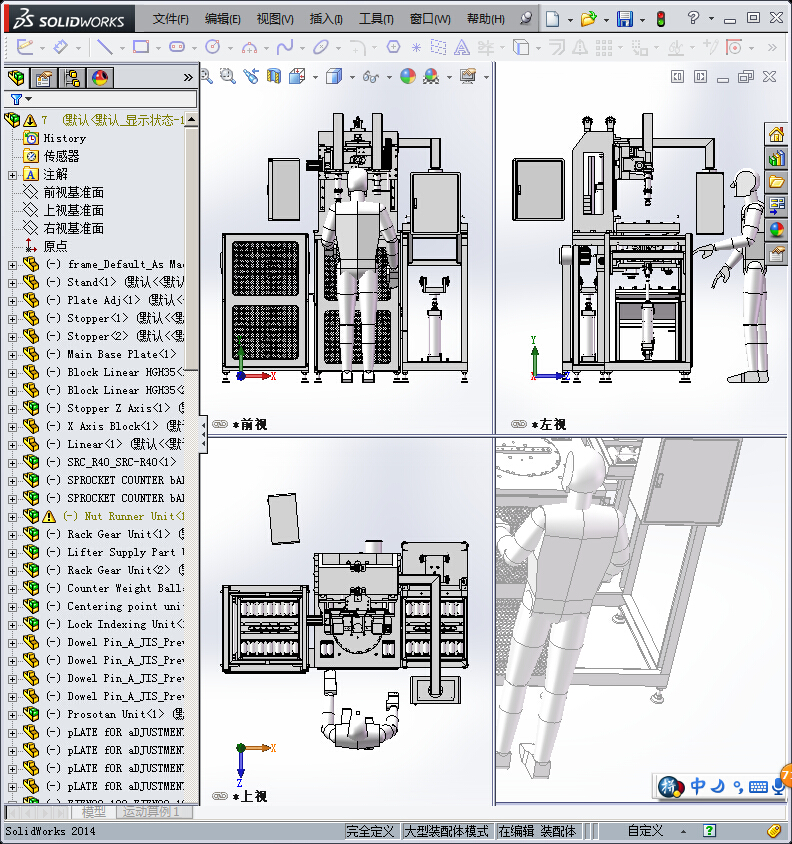Click the Save disk icon
The height and width of the screenshot is (844, 792).
(625, 19)
